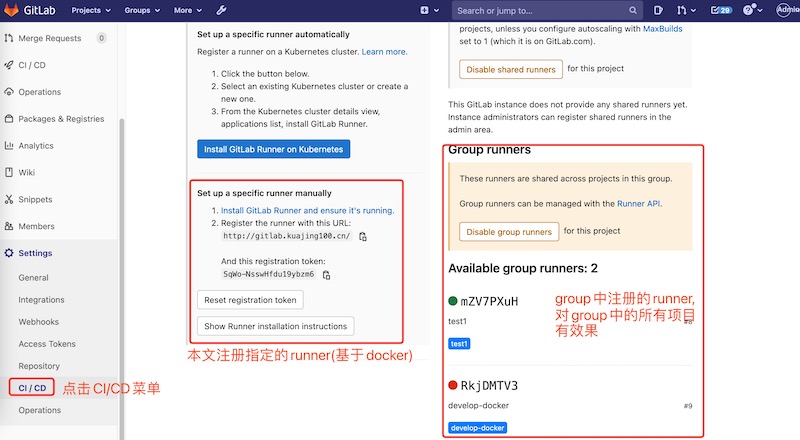Open the merge requests icon in top bar

(x=681, y=10)
